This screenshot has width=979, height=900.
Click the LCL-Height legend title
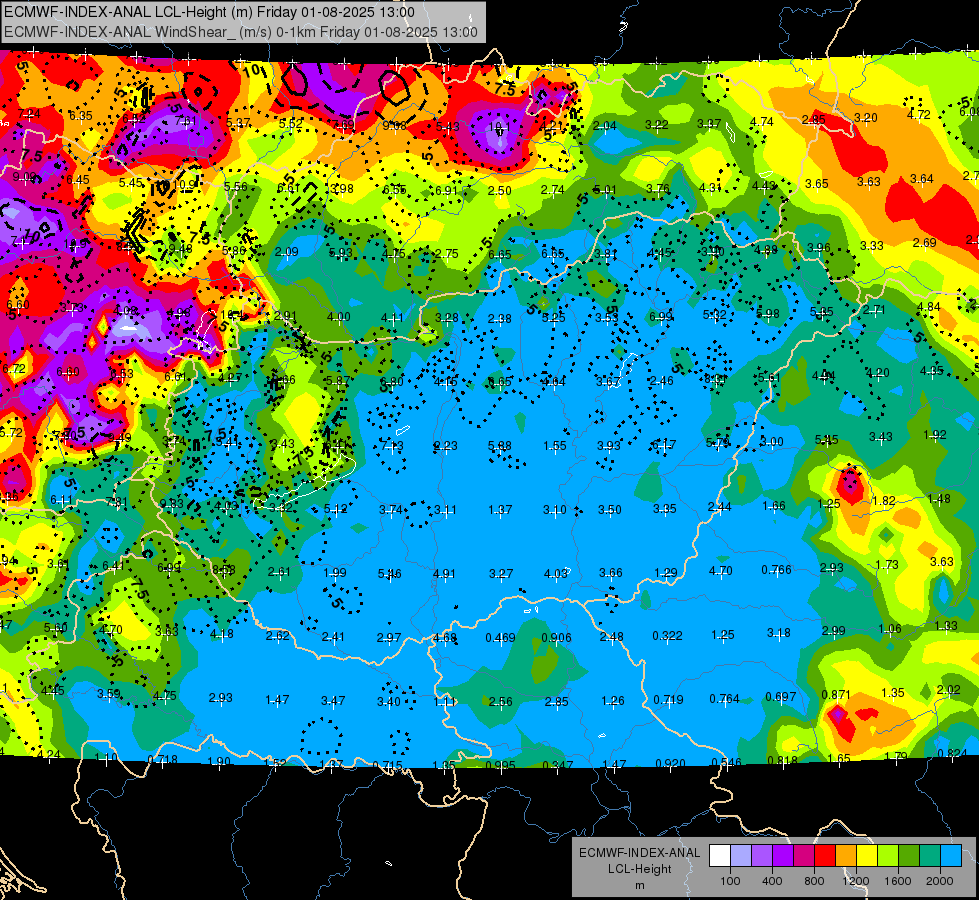tap(639, 869)
